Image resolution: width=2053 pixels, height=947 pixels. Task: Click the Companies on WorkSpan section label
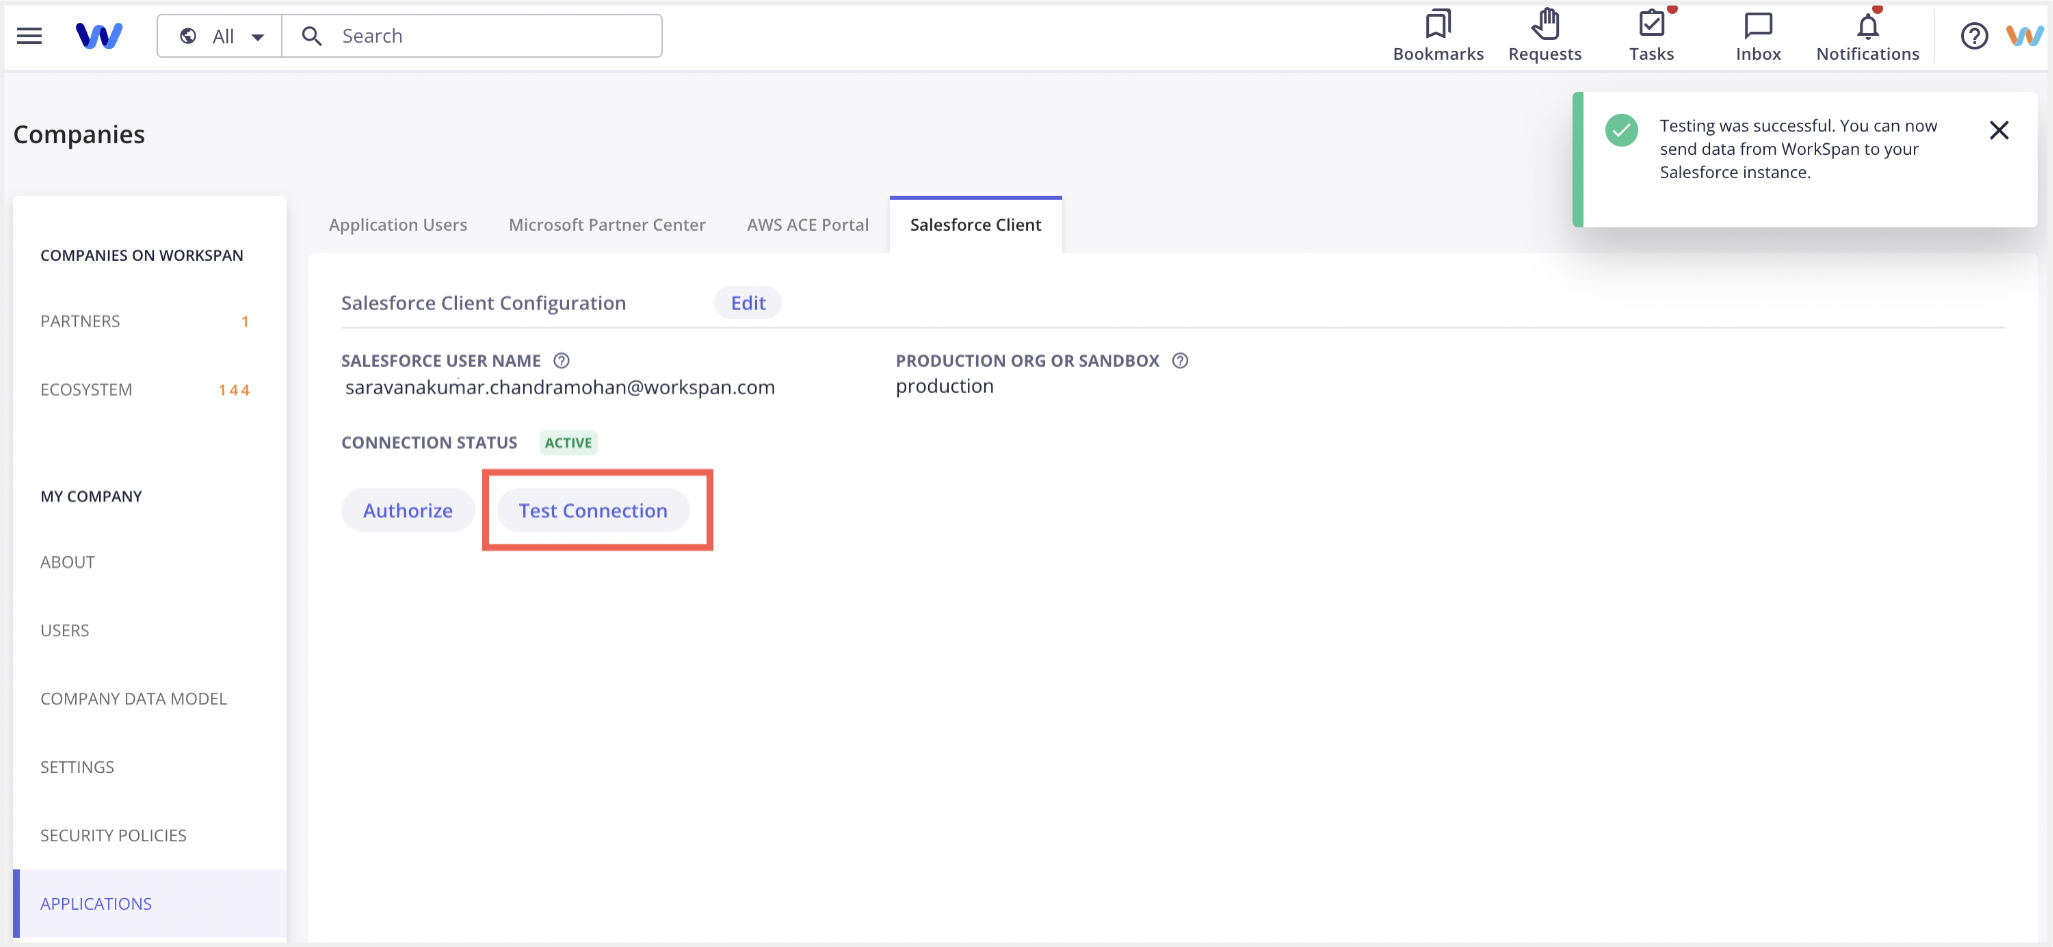(142, 255)
